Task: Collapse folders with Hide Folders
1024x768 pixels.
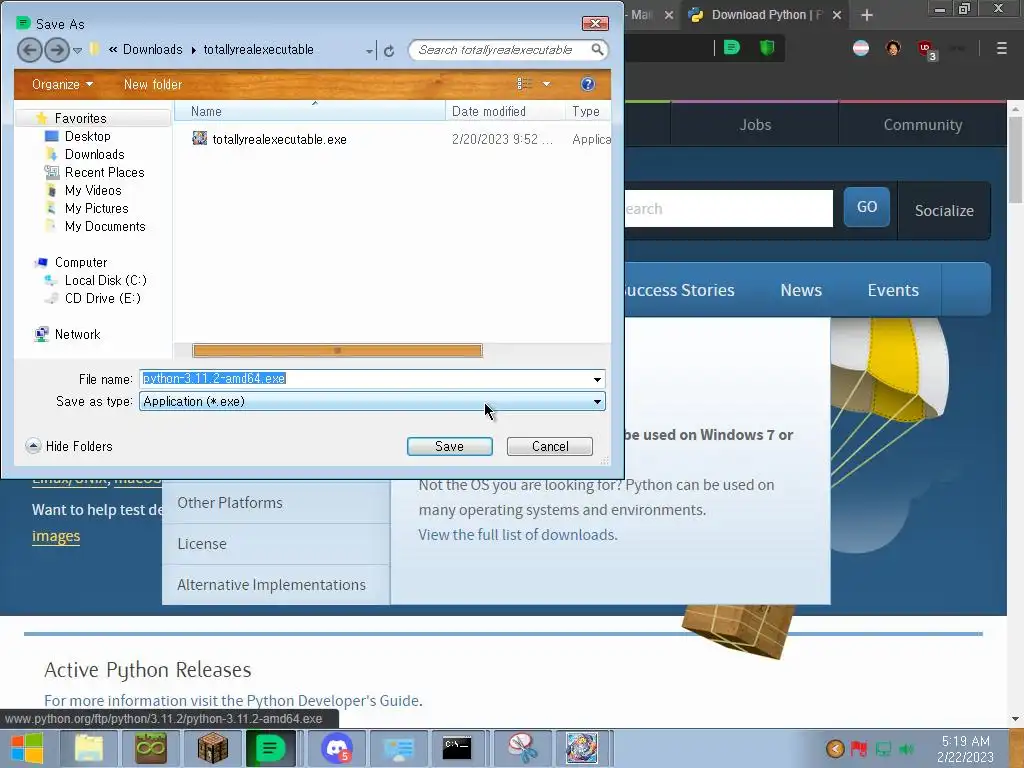Action: point(69,446)
